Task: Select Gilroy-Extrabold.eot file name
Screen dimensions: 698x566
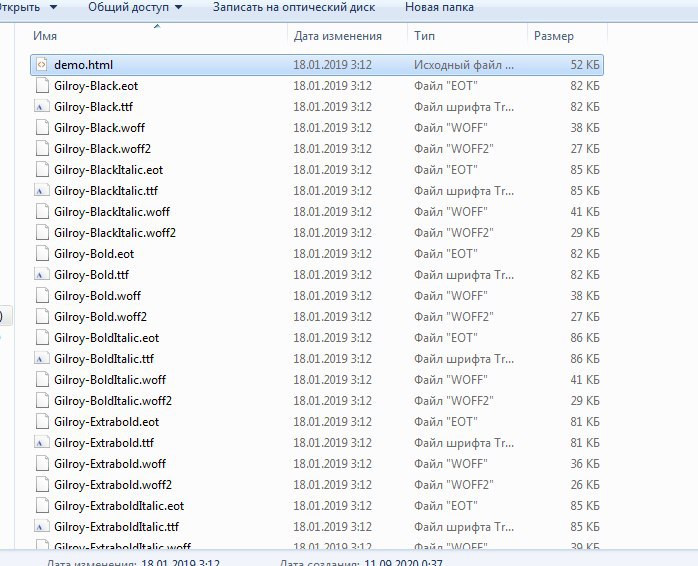Action: tap(106, 422)
